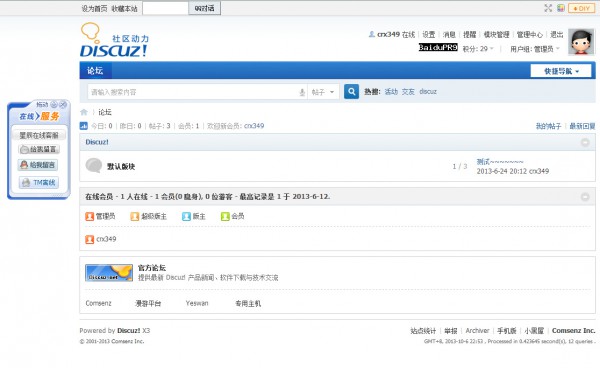Image resolution: width=600 pixels, height=368 pixels.
Task: Open 我的帖子 link
Action: pyautogui.click(x=548, y=126)
